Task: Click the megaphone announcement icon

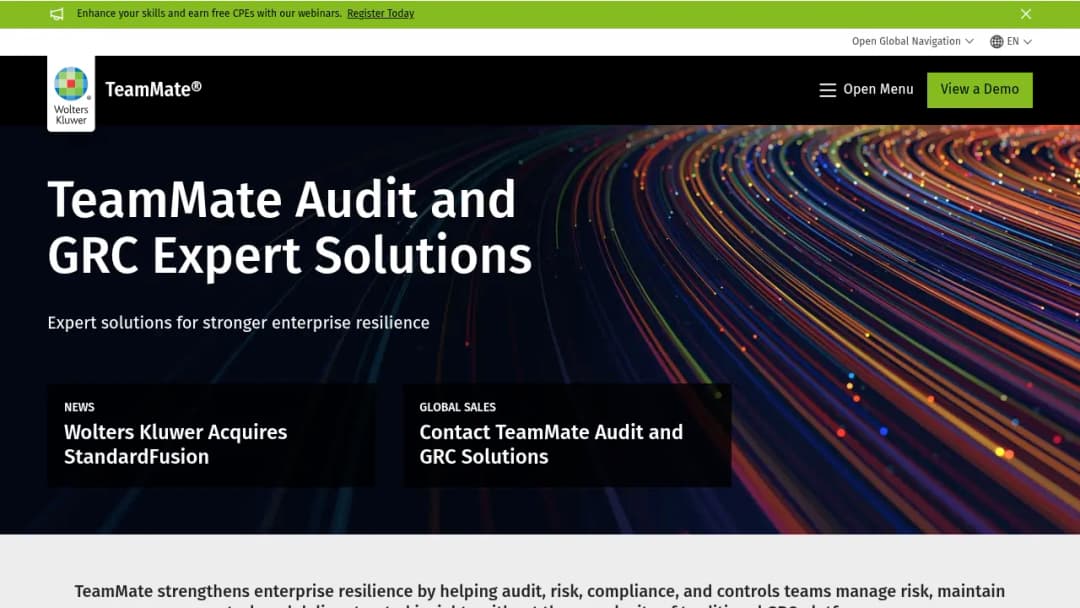Action: pos(56,14)
